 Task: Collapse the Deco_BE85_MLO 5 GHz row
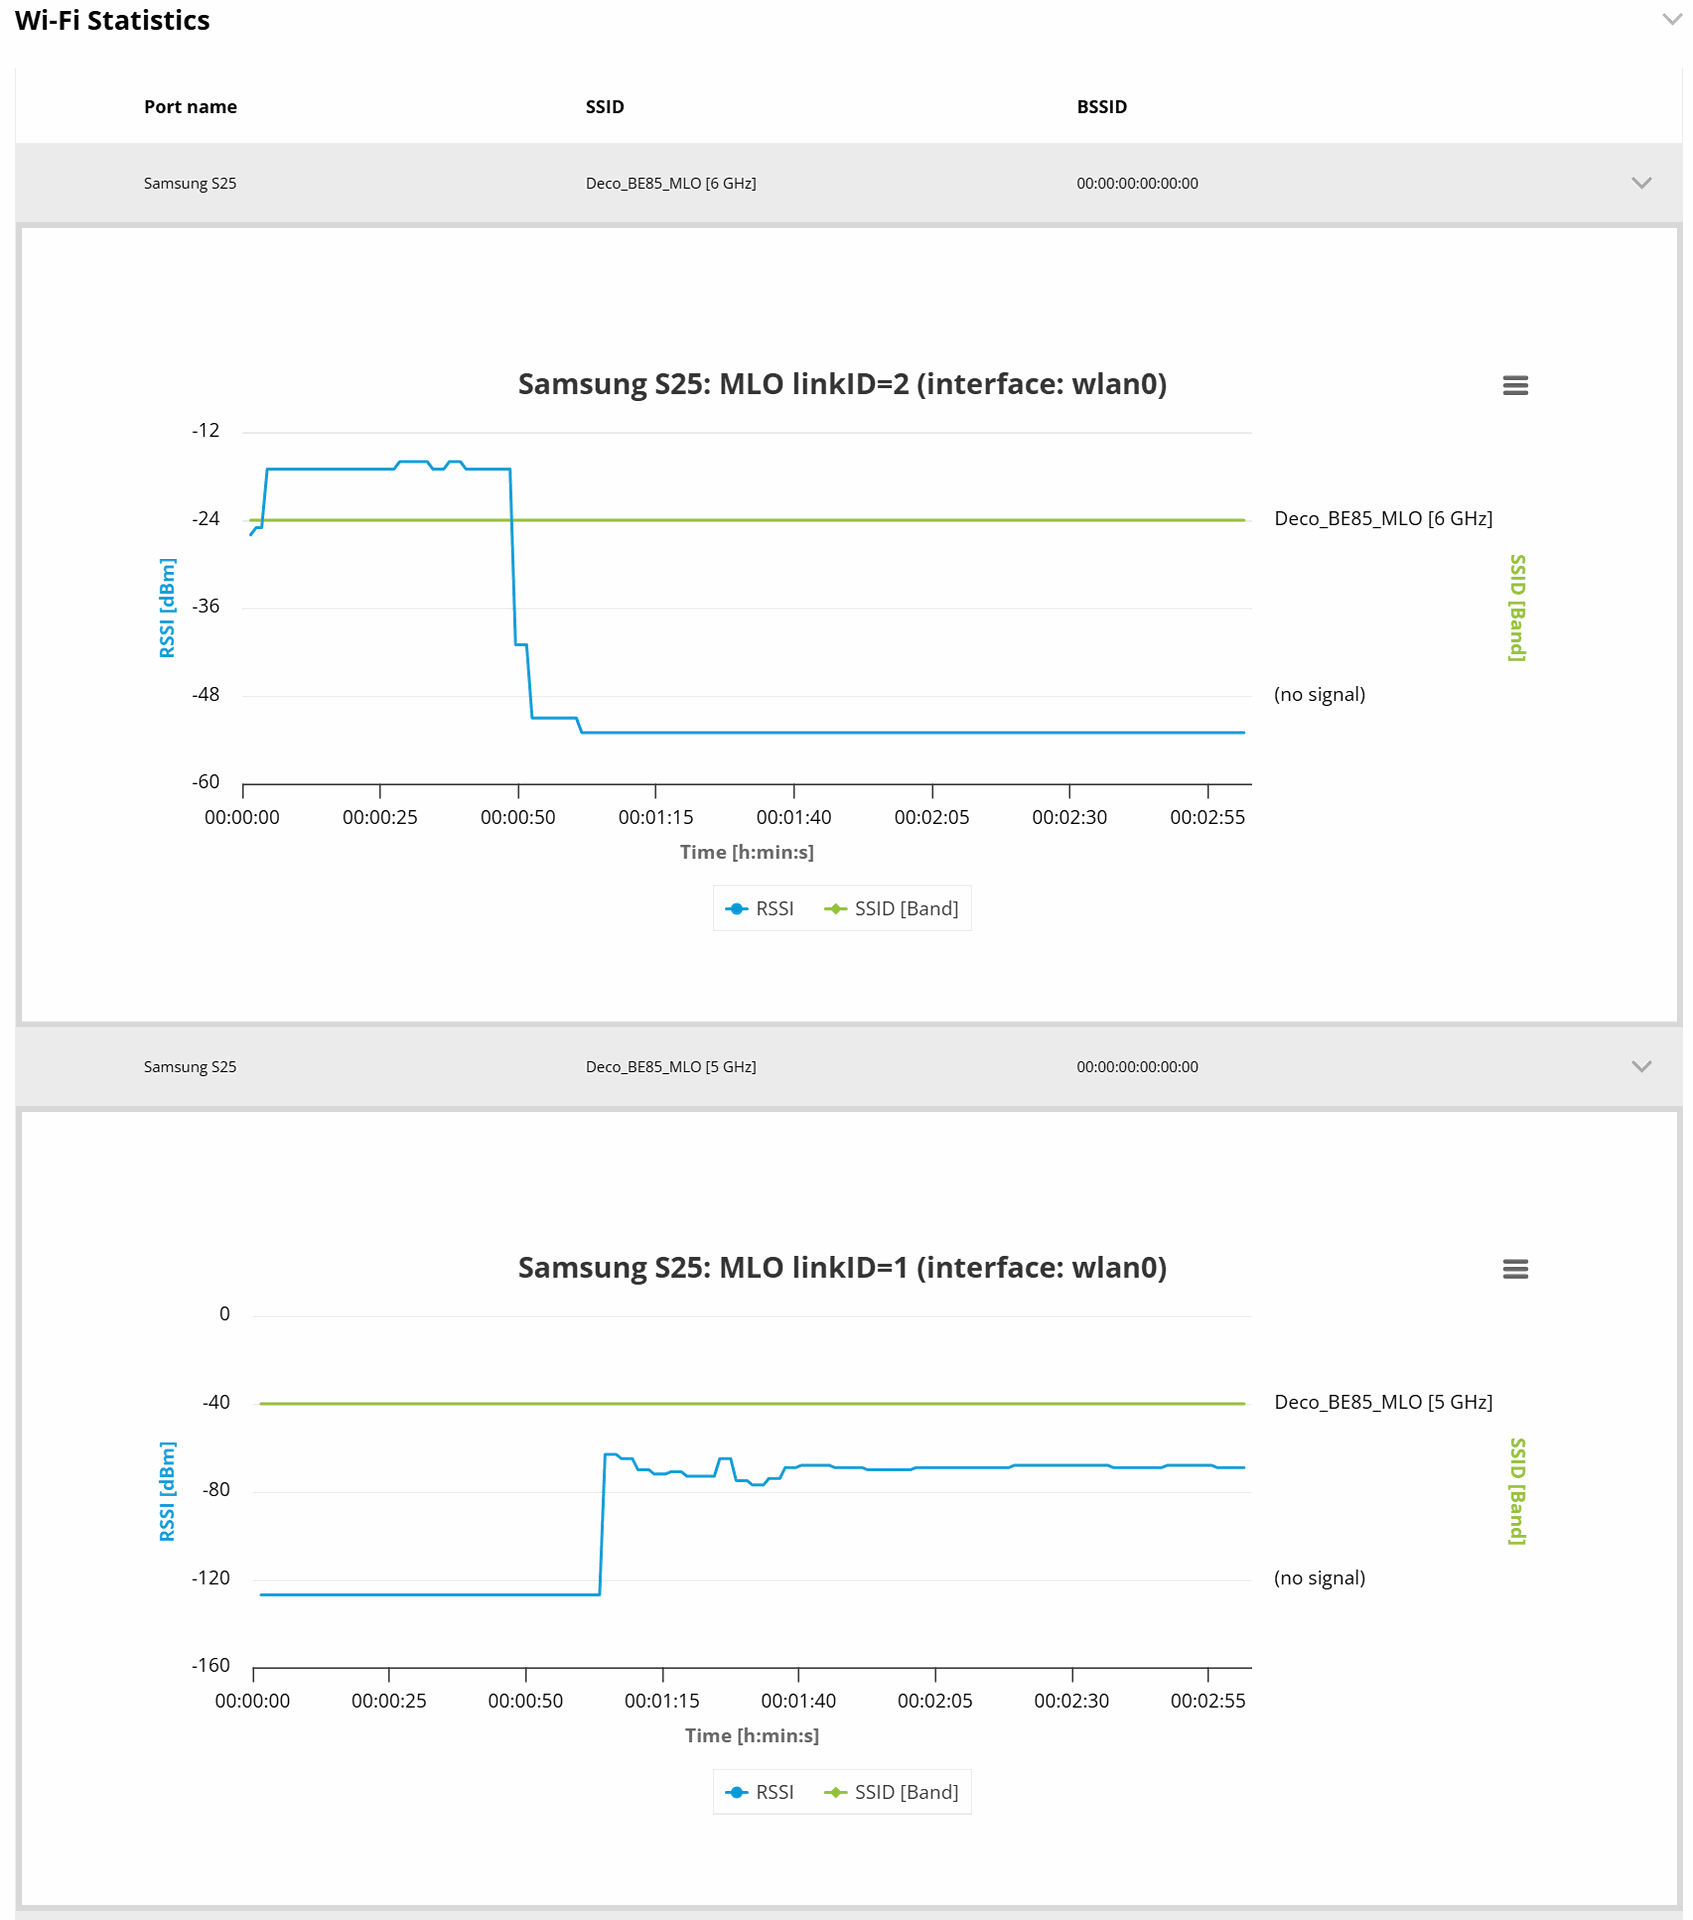coord(1641,1067)
